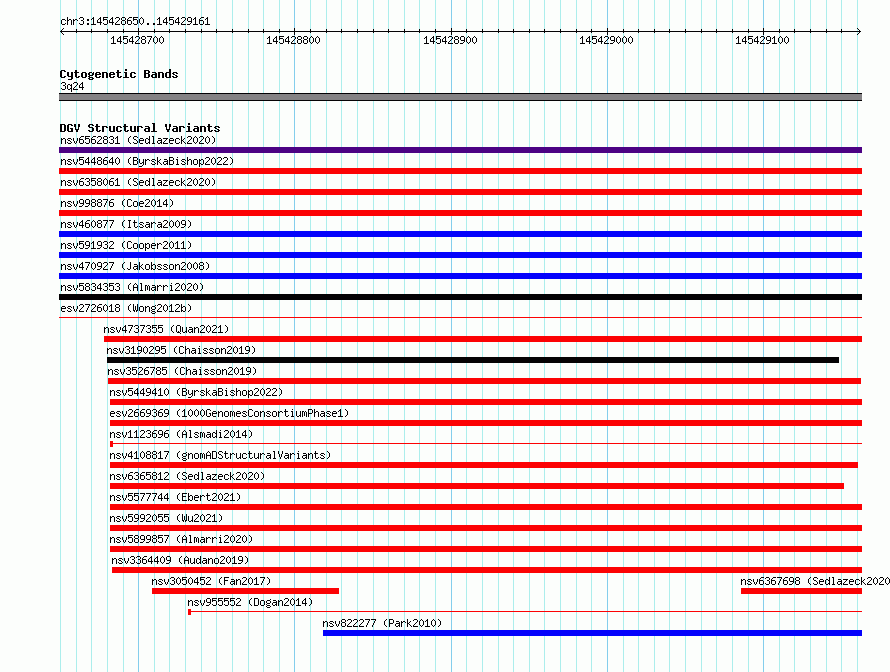Image resolution: width=890 pixels, height=672 pixels.
Task: Click the 145428800 ruler position label
Action: pos(293,40)
